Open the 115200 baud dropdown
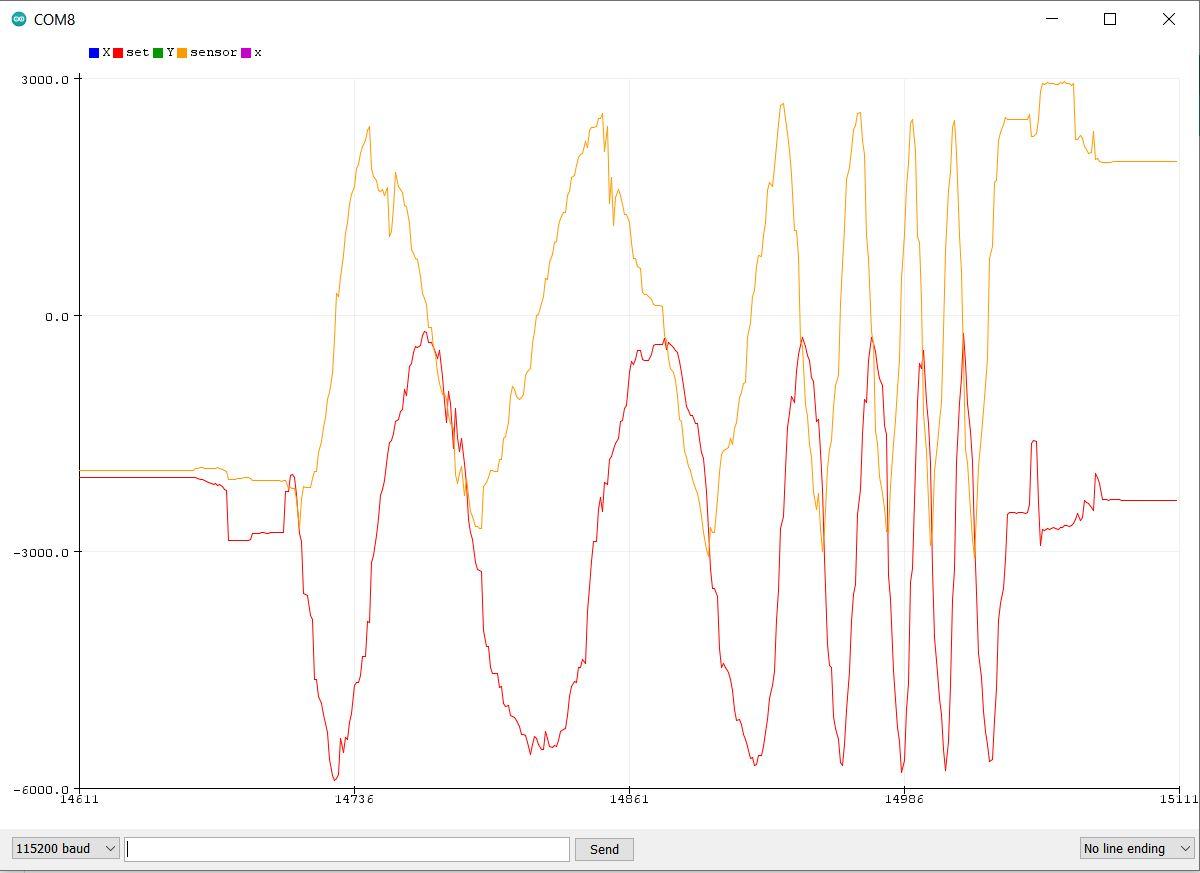Screen dimensions: 1200x873 point(66,848)
